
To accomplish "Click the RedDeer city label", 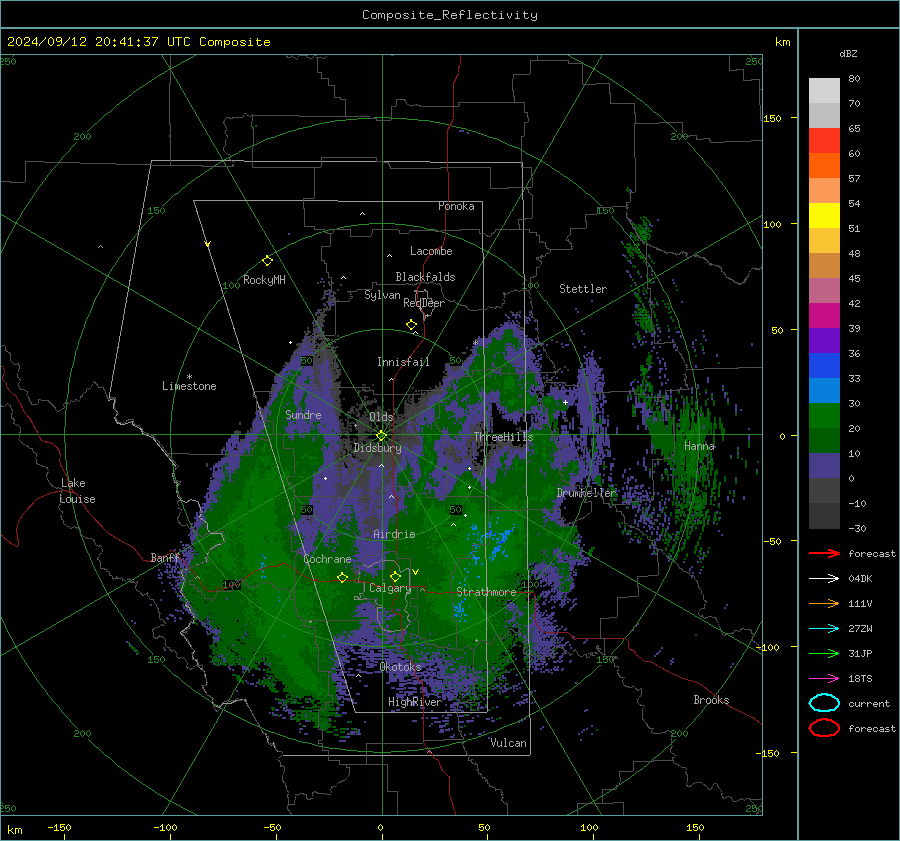I will pyautogui.click(x=424, y=303).
